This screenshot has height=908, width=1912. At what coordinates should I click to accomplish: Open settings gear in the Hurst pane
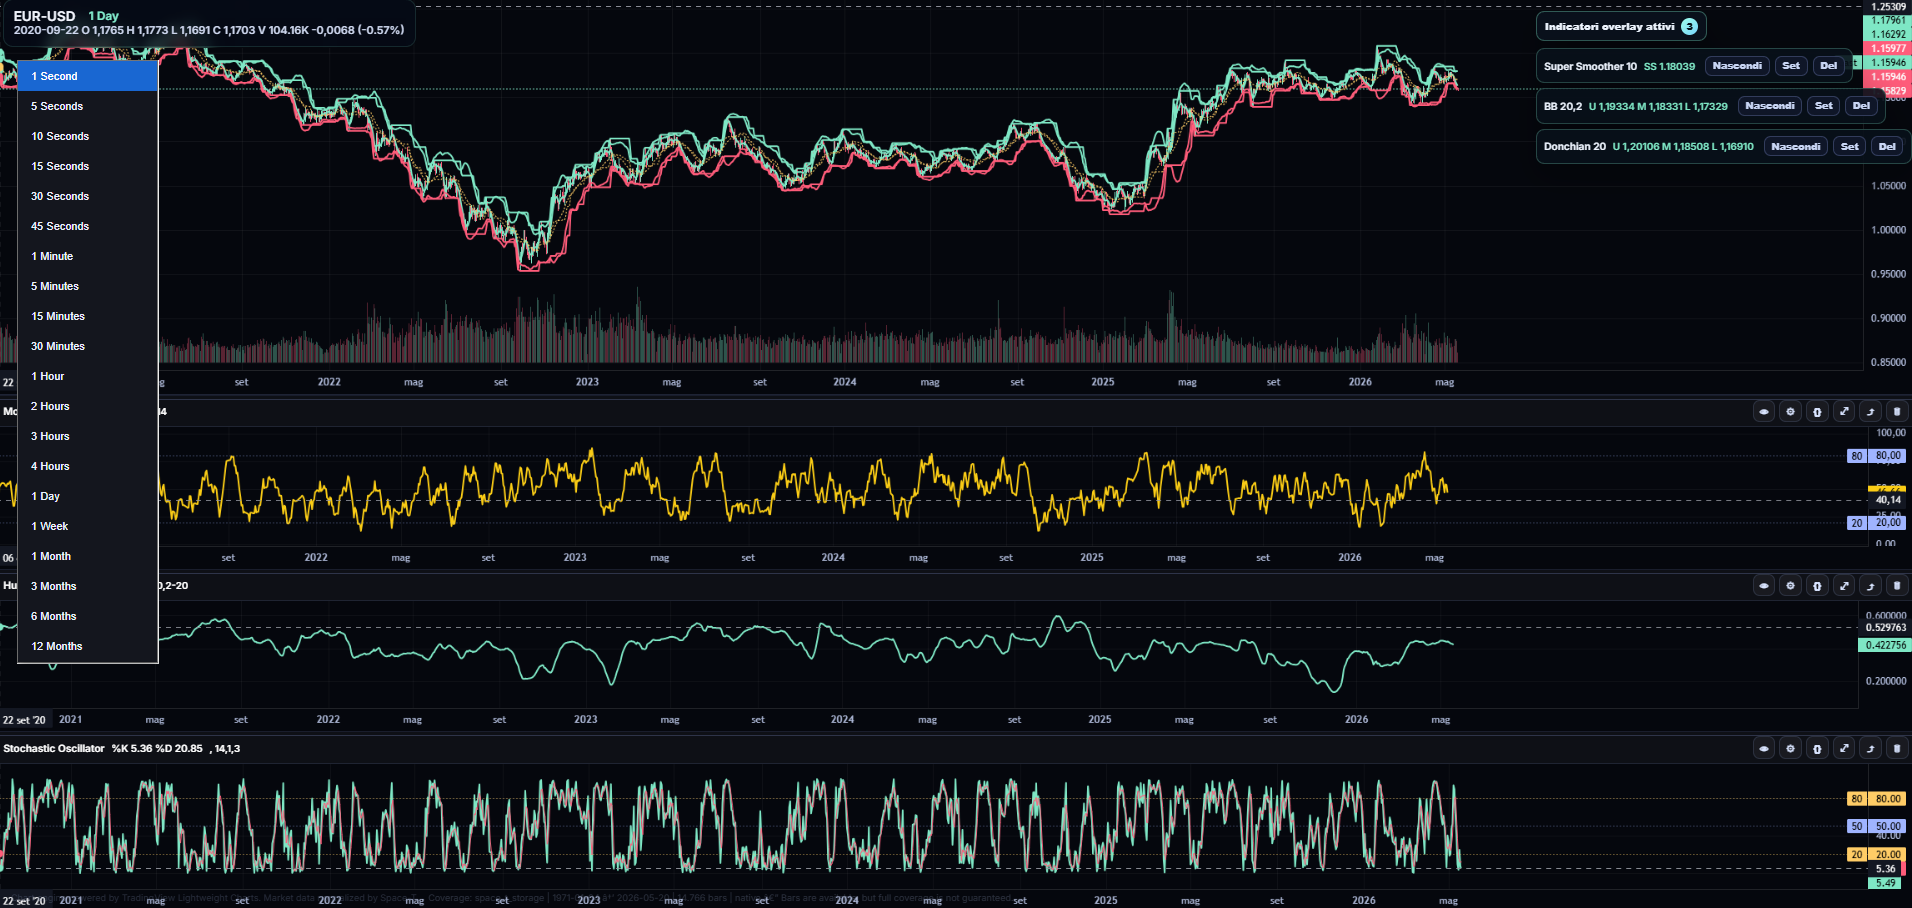click(1791, 586)
